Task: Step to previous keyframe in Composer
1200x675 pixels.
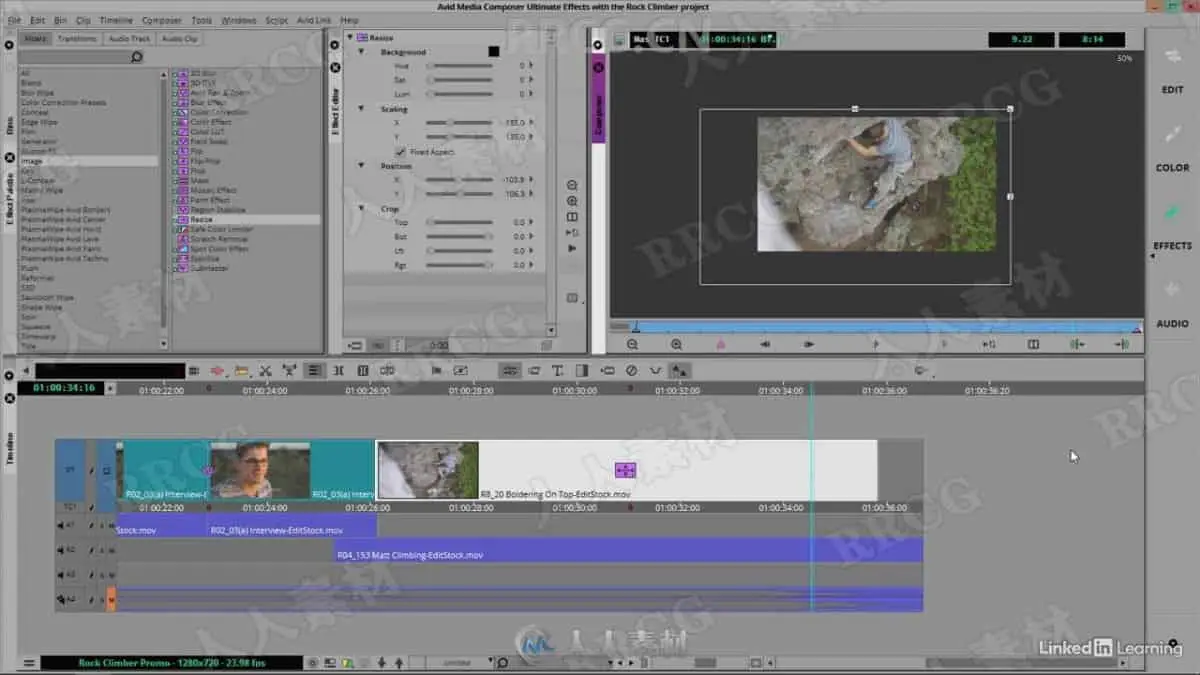Action: pos(765,344)
